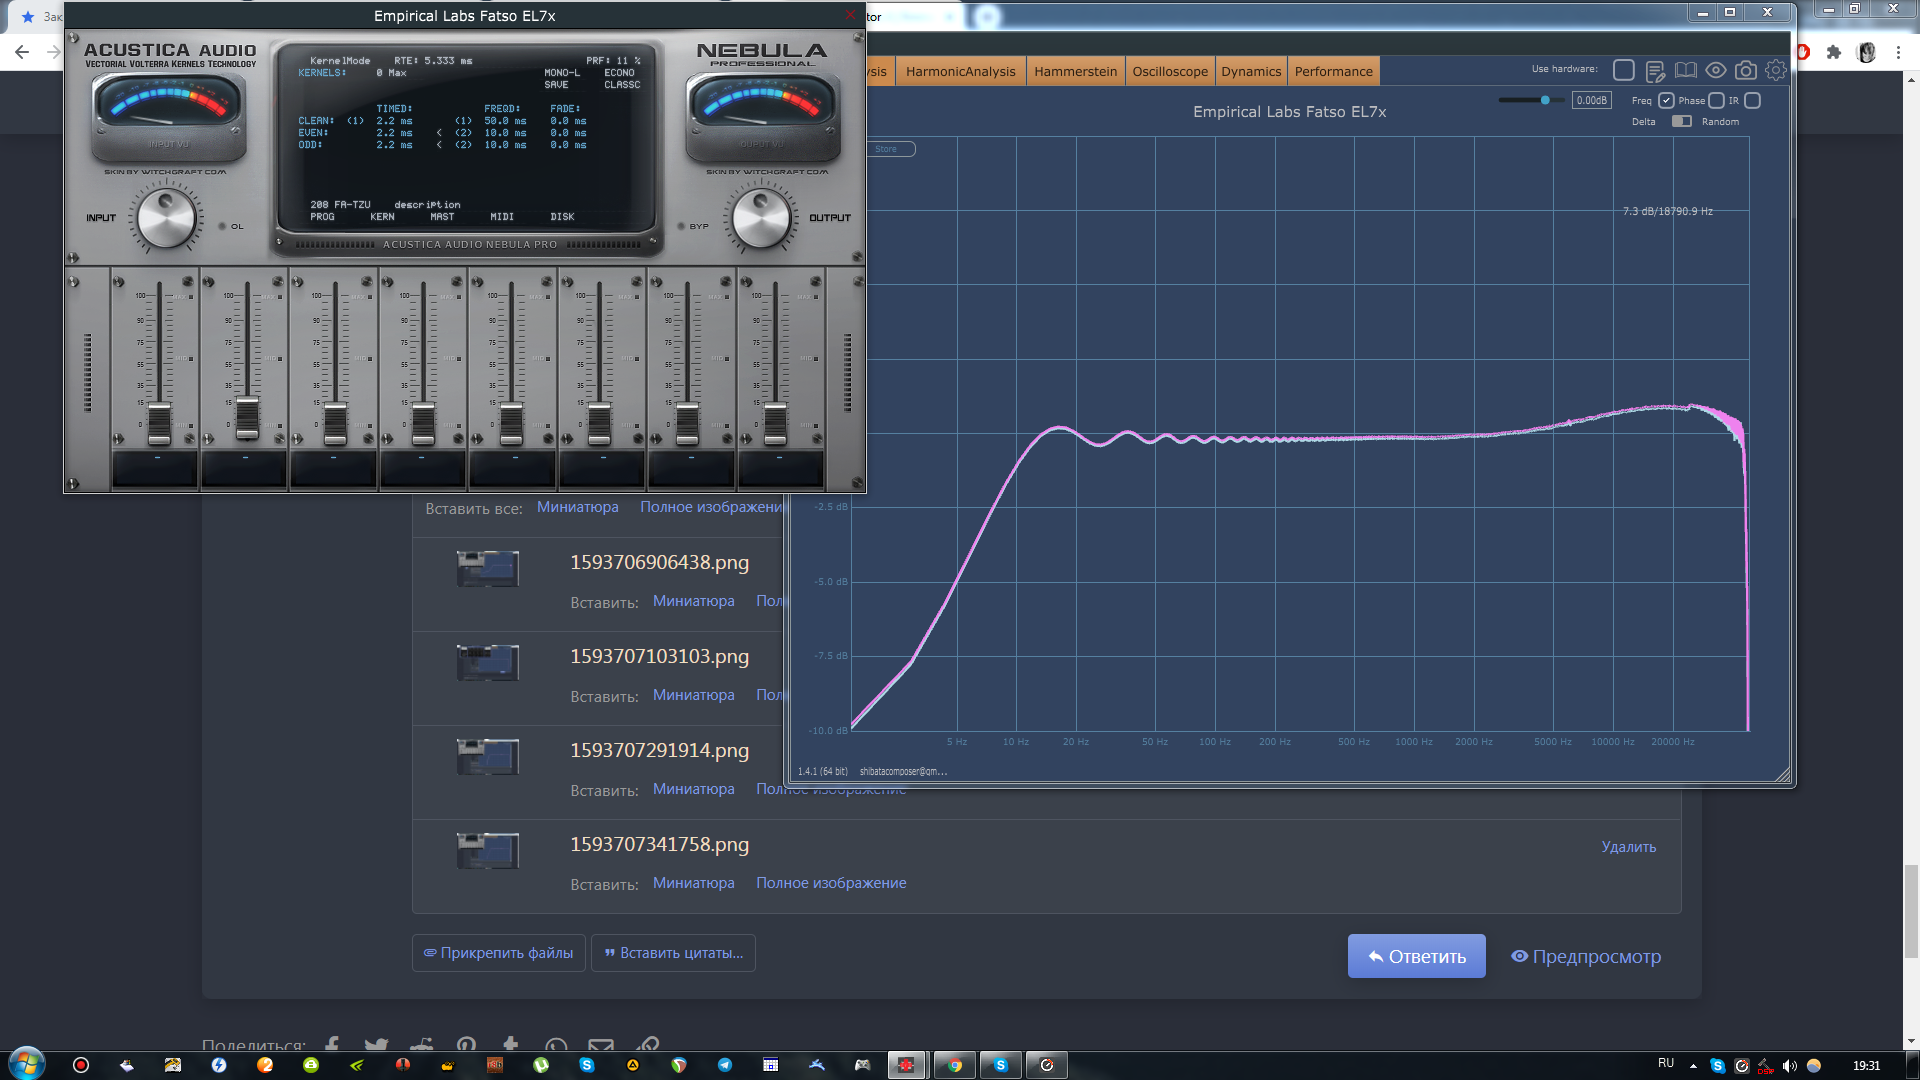The height and width of the screenshot is (1080, 1920).
Task: Click Миниатюра for 1593707291914.png
Action: tap(693, 789)
